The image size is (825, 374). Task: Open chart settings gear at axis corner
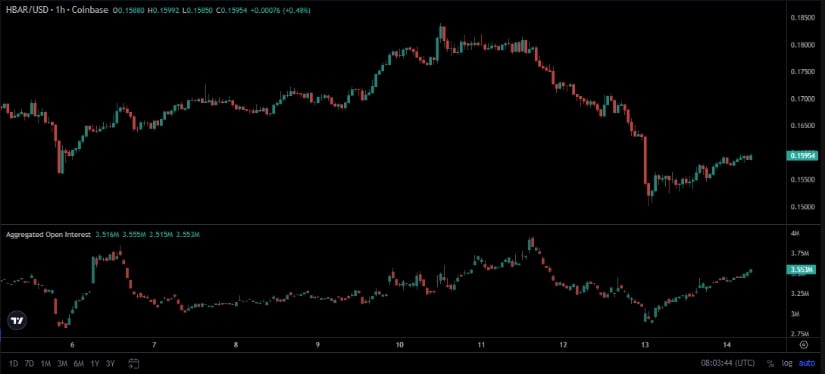[803, 345]
